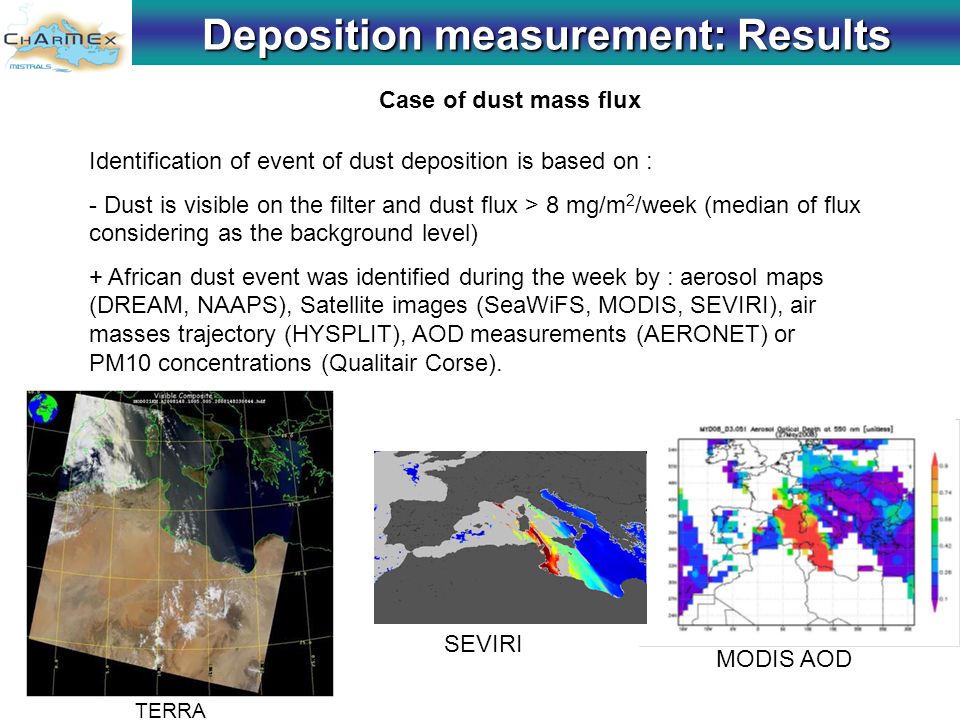Click the 'Visible Composite' header in TERRA image
Image resolution: width=960 pixels, height=720 pixels.
tap(182, 396)
